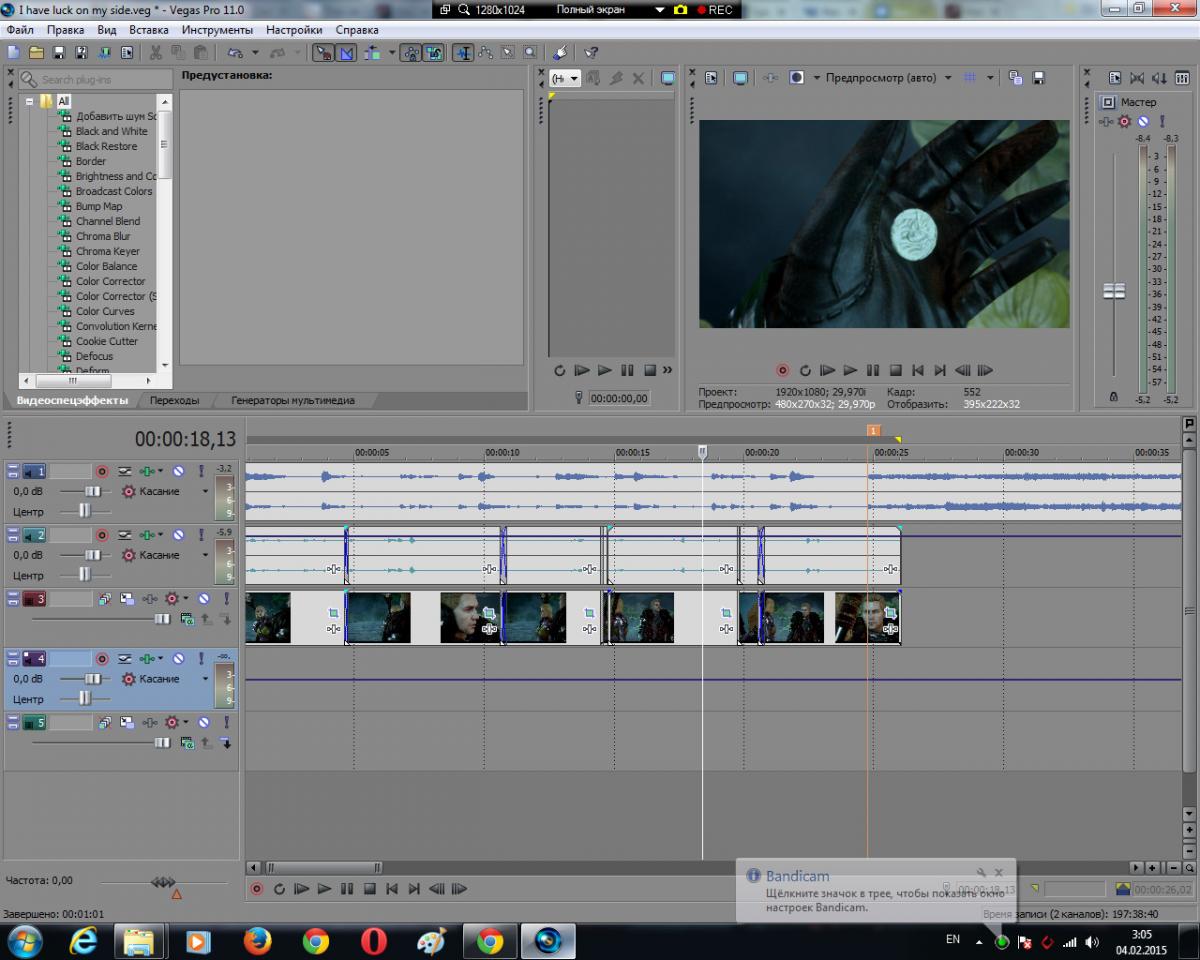Select the Normal Edit tool
1200x960 pixels.
[x=462, y=52]
